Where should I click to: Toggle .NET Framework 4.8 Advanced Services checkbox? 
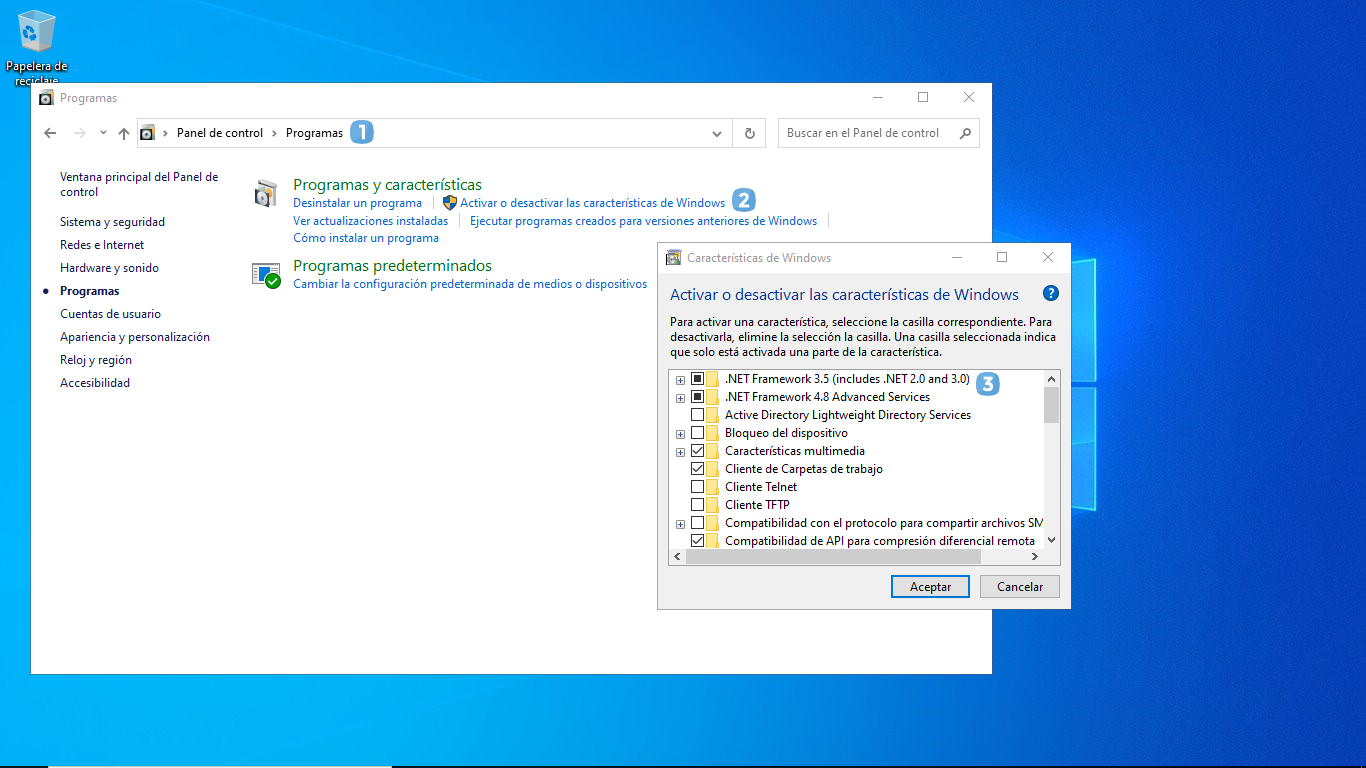pos(697,397)
